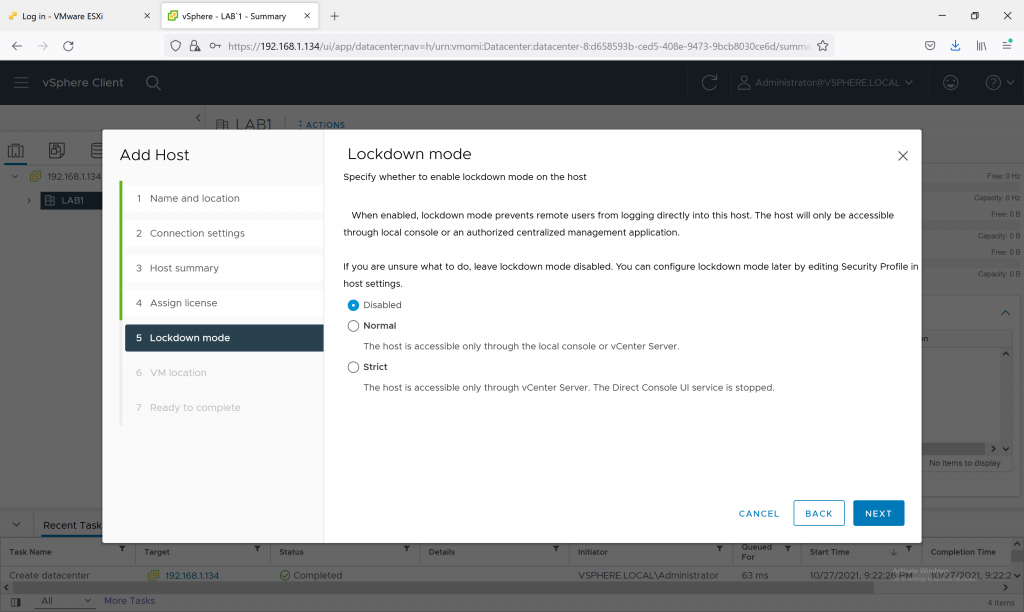Screen dimensions: 1024x612
Task: Select 192.168.1.134 vCenter in the tree
Action: coord(74,176)
